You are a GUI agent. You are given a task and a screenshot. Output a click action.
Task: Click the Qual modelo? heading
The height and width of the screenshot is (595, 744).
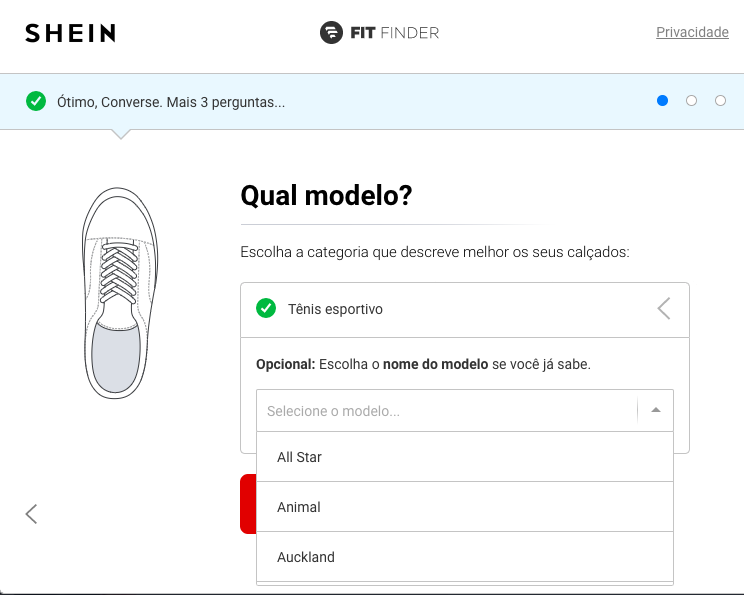tap(326, 195)
